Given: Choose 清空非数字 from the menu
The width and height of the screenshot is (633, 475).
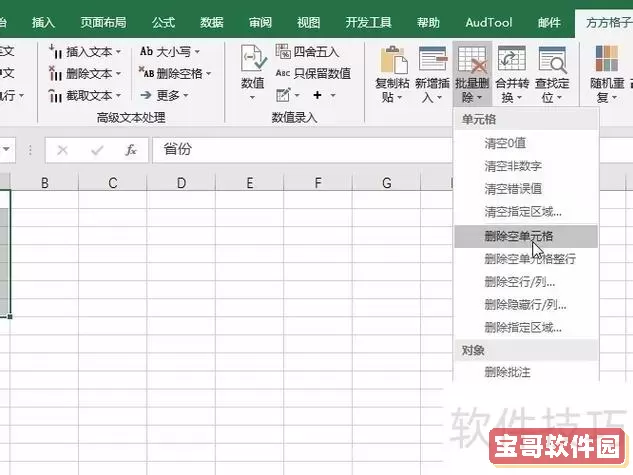Looking at the screenshot, I should point(526,166).
